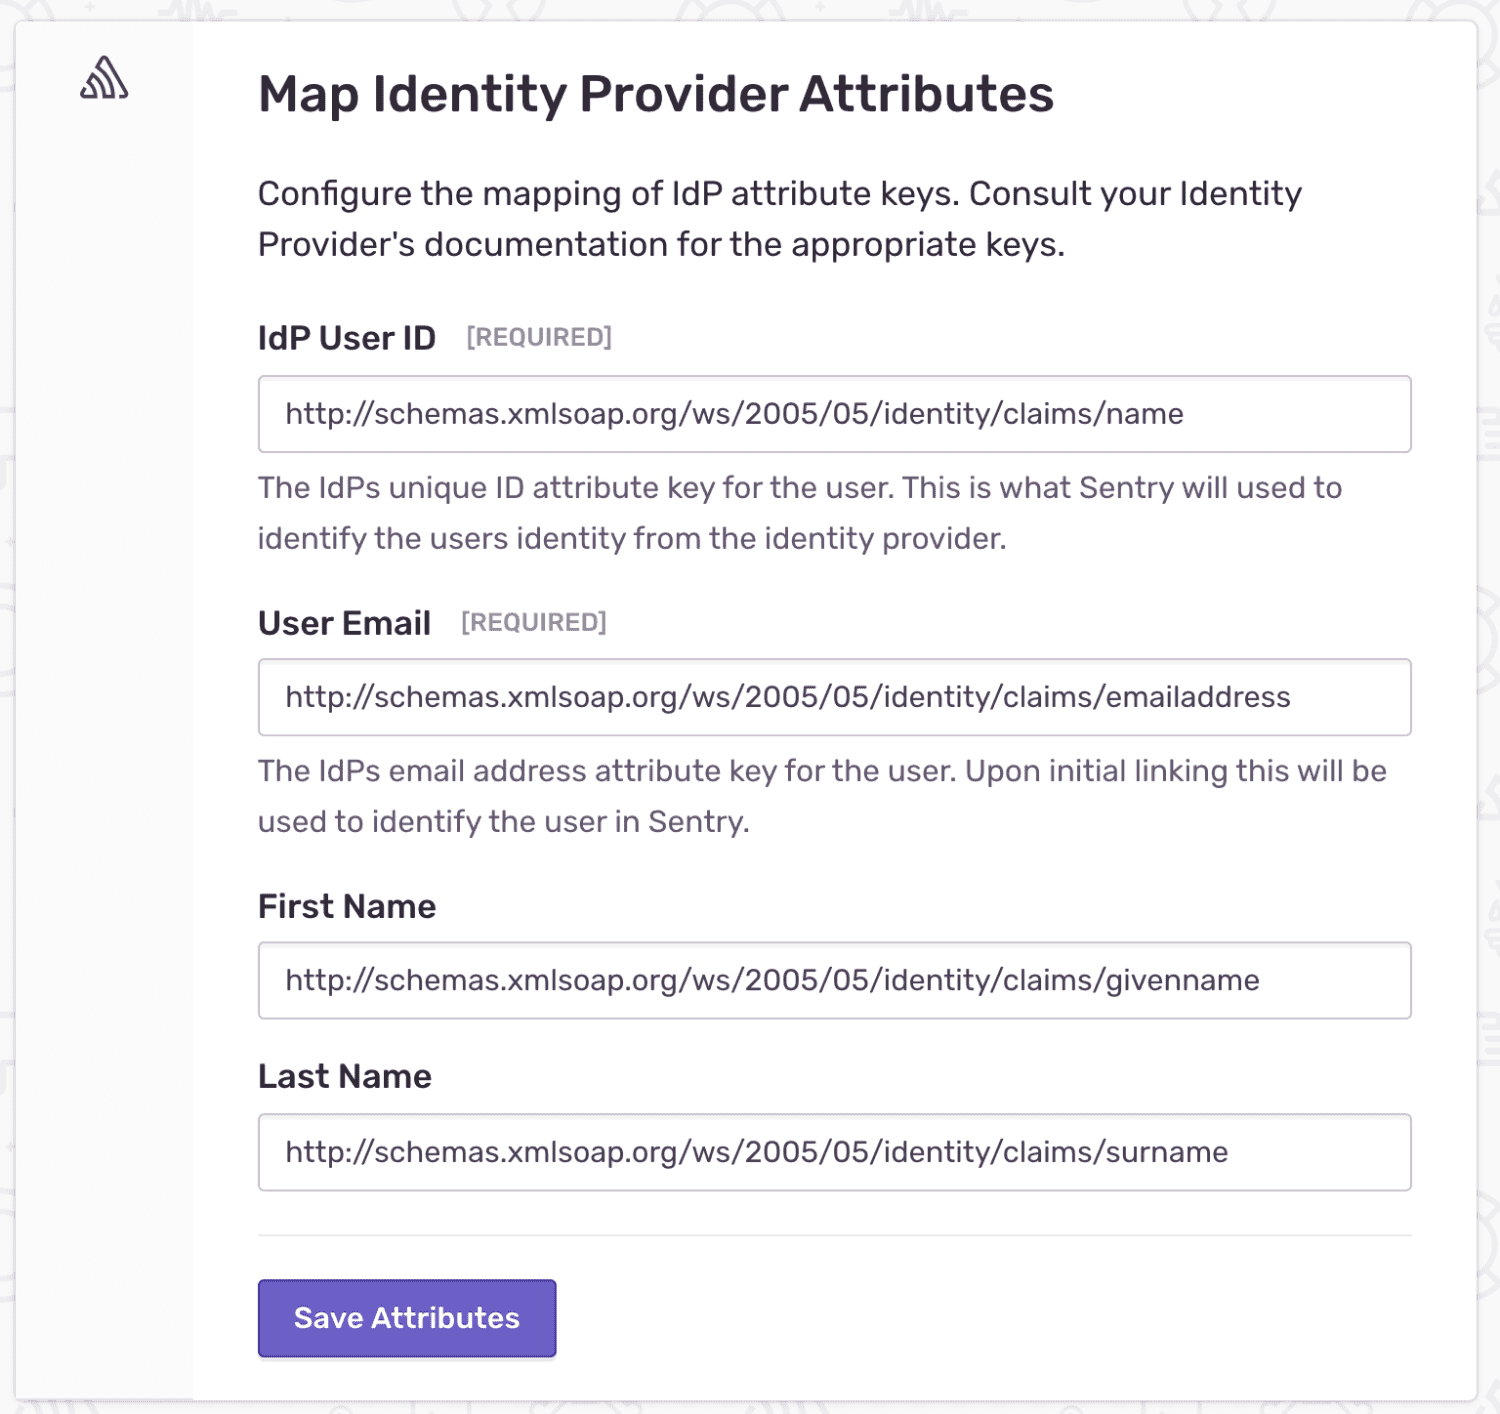Viewport: 1500px width, 1414px height.
Task: Submit the form with Save Attributes
Action: pyautogui.click(x=406, y=1318)
